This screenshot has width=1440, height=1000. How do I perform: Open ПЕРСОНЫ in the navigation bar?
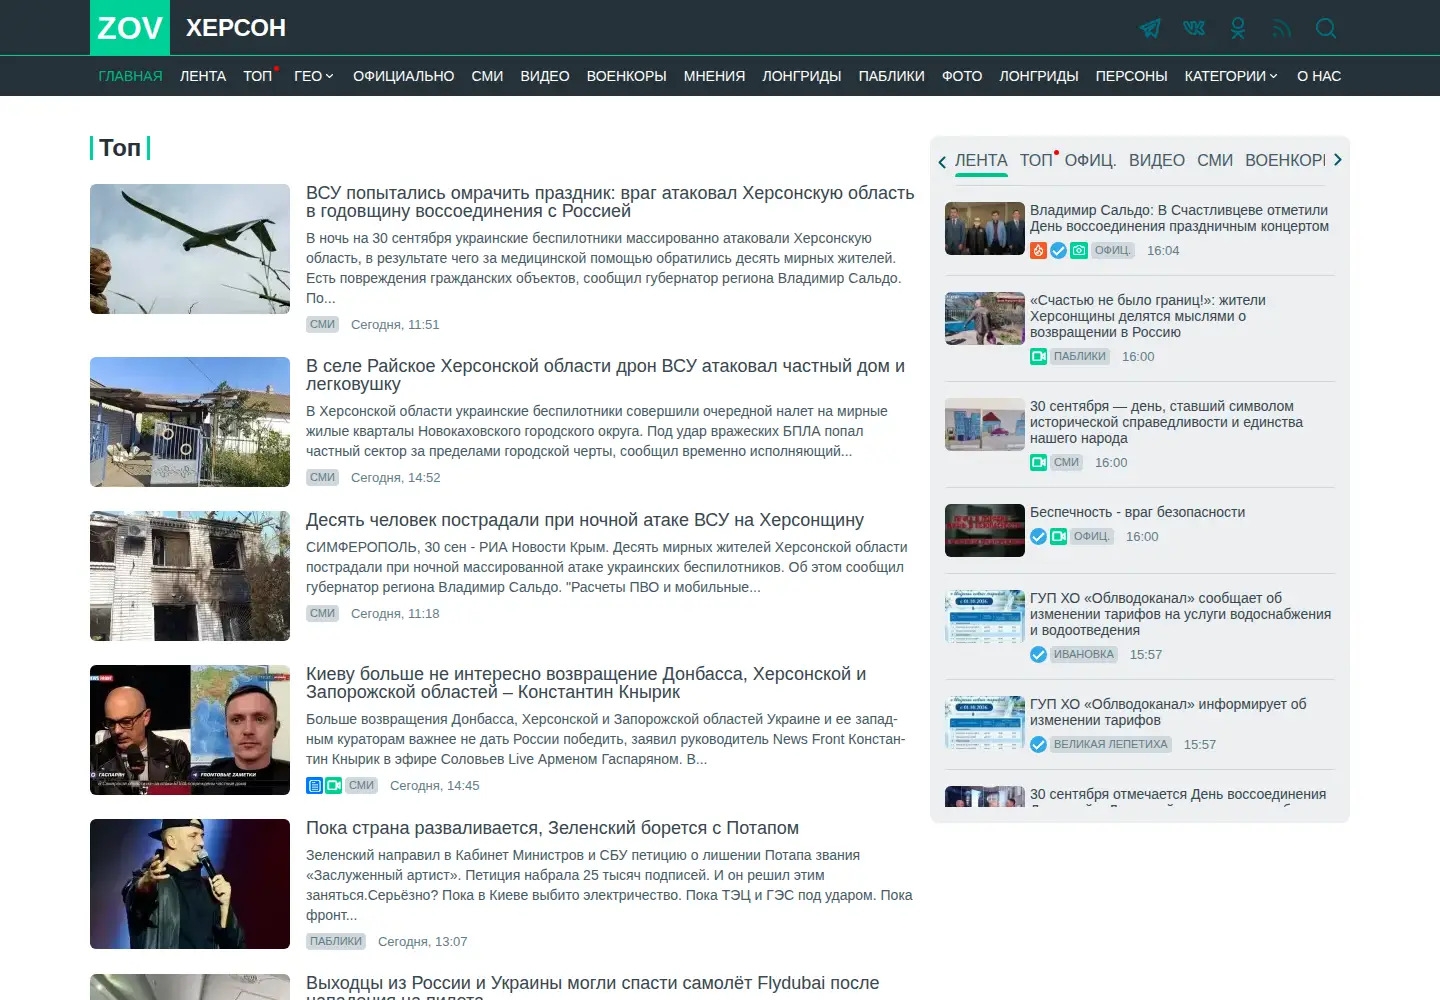point(1131,76)
